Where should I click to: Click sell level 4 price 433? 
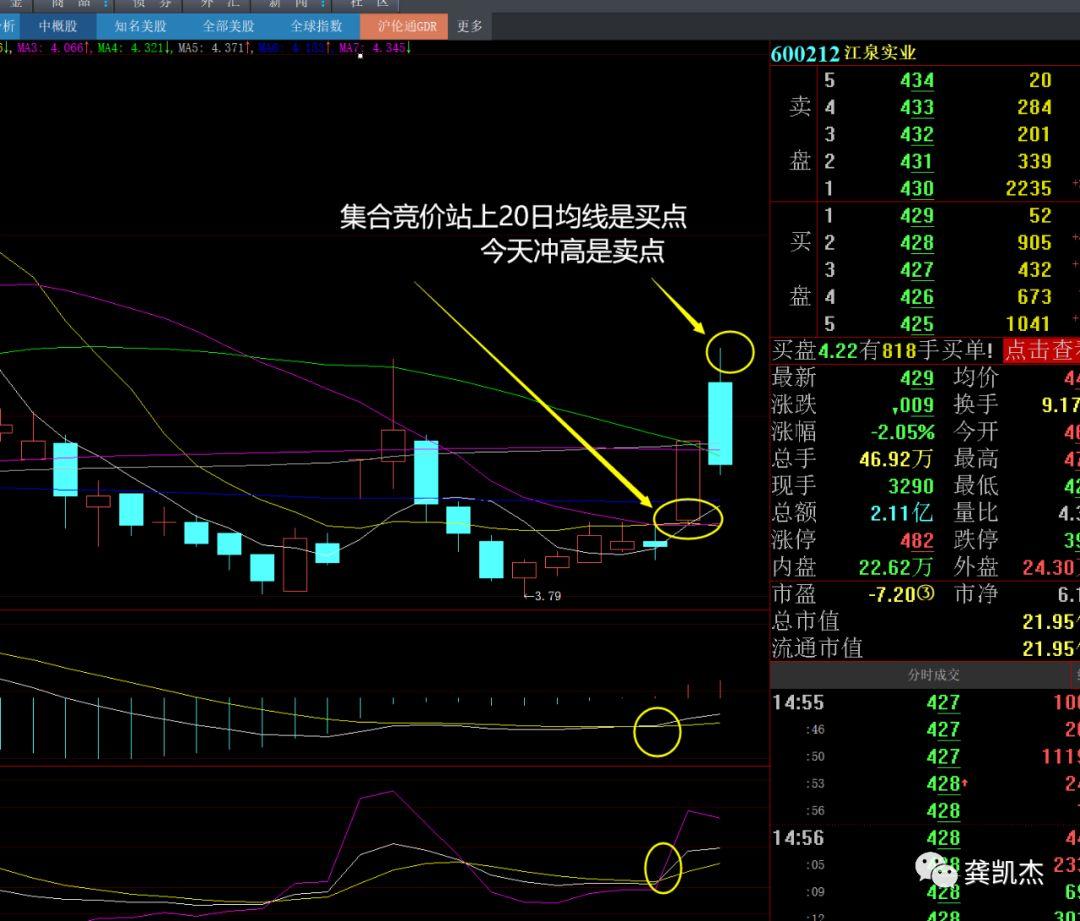pyautogui.click(x=917, y=107)
